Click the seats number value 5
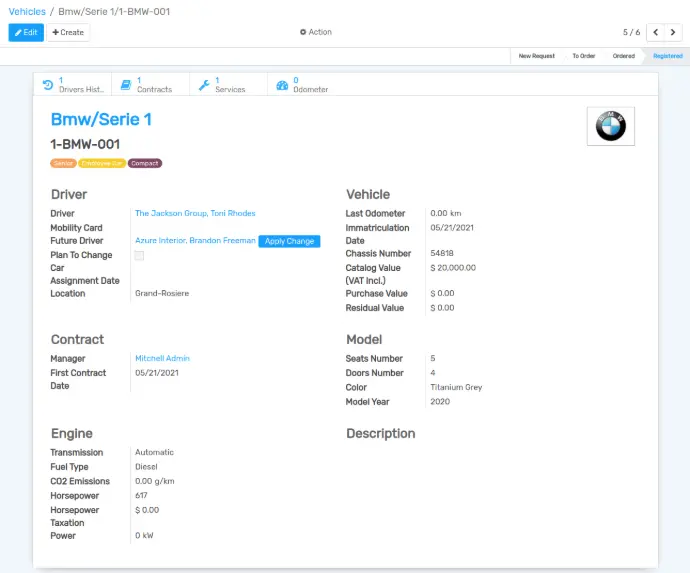 [x=433, y=358]
